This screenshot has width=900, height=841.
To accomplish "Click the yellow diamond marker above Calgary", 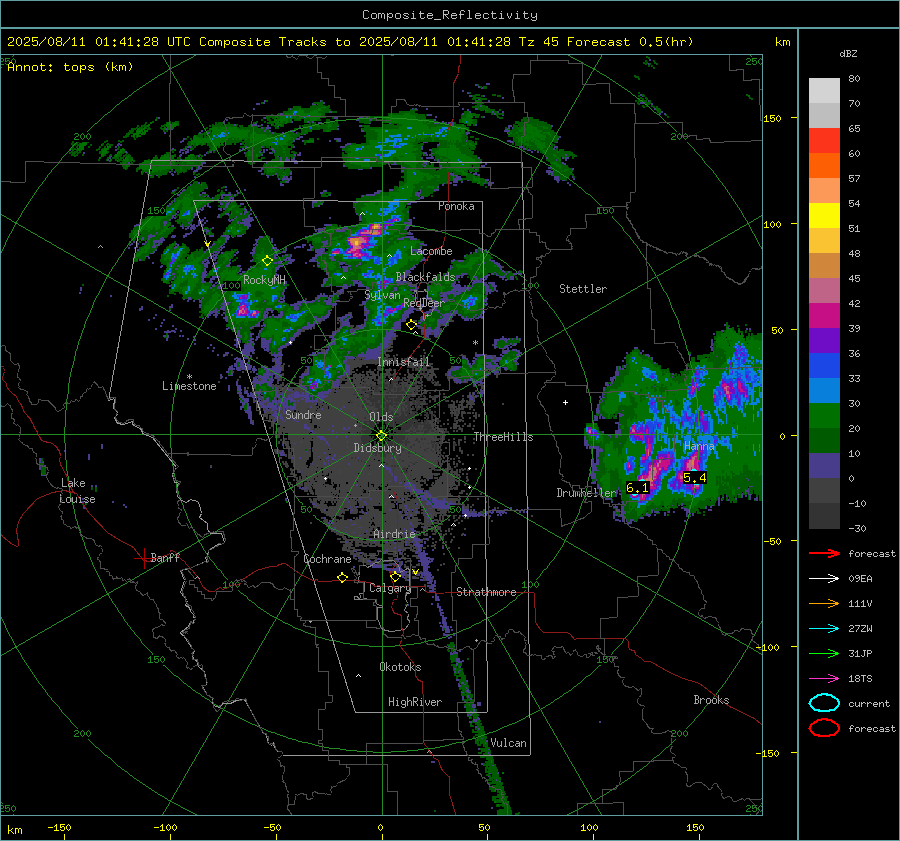I will pos(395,576).
